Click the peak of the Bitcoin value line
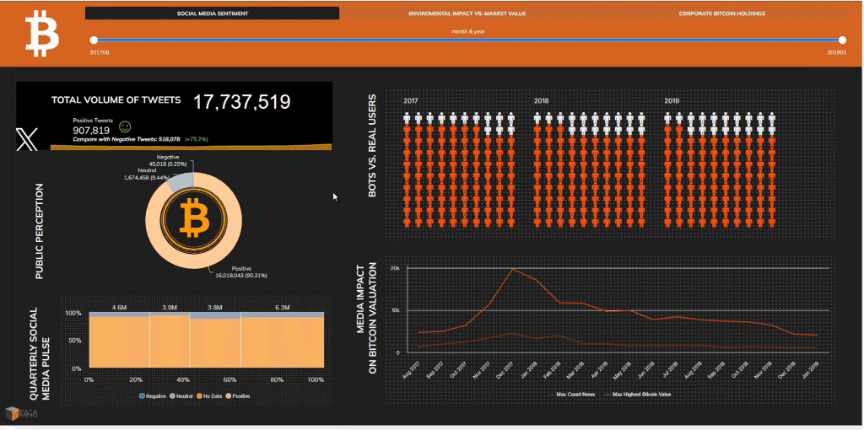This screenshot has height=430, width=864. click(x=513, y=268)
